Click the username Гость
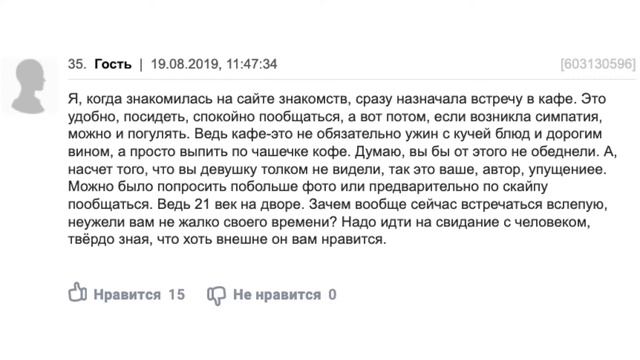This screenshot has height=360, width=640. [113, 64]
